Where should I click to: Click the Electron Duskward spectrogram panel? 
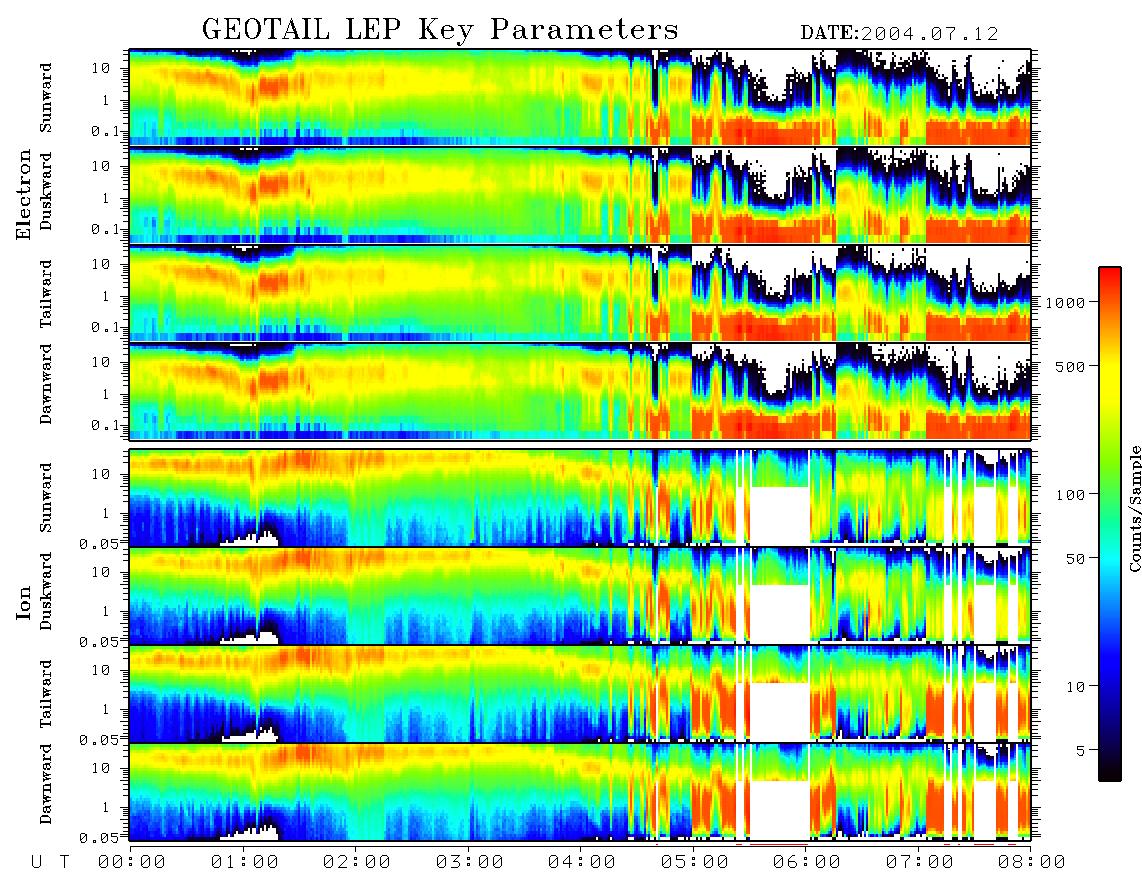tap(580, 195)
